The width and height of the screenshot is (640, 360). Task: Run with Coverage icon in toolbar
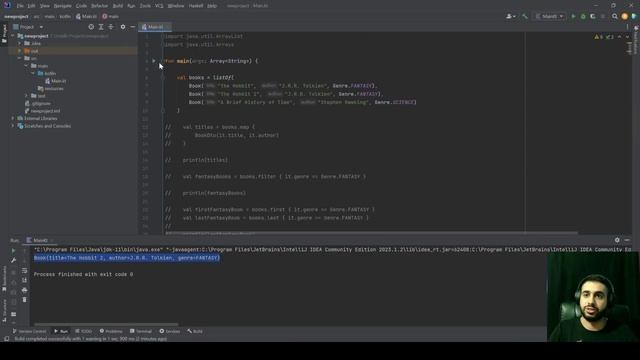point(593,16)
